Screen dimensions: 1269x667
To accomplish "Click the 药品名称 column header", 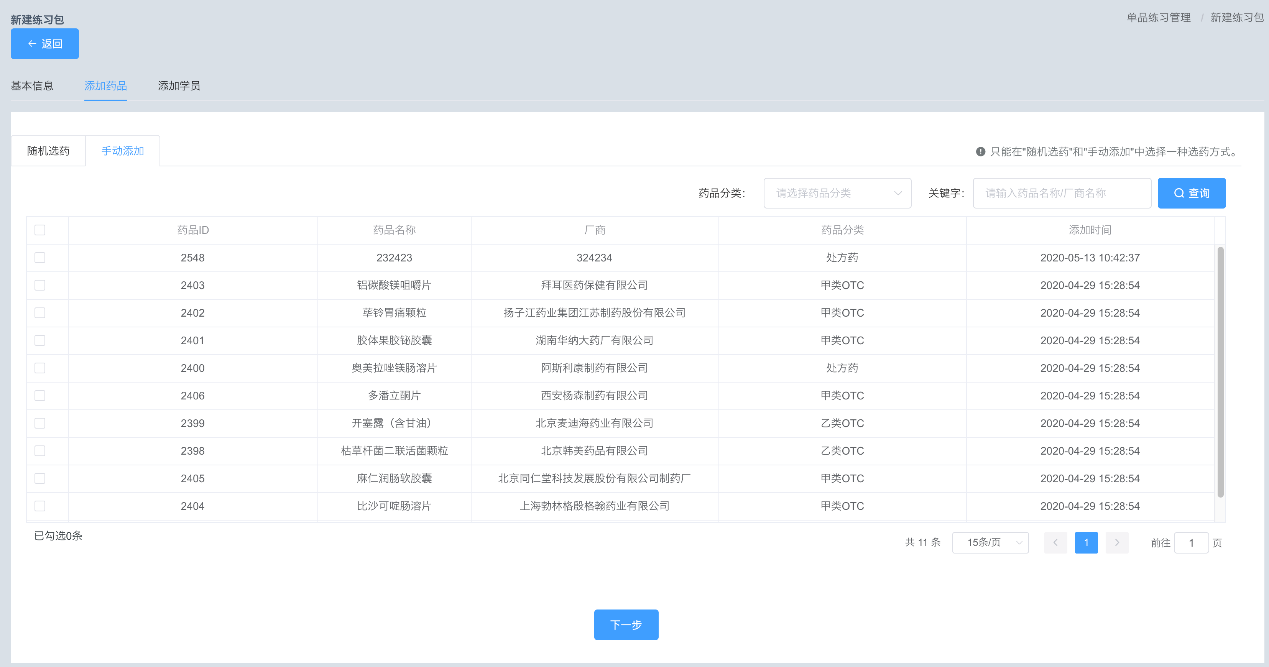I will [394, 230].
